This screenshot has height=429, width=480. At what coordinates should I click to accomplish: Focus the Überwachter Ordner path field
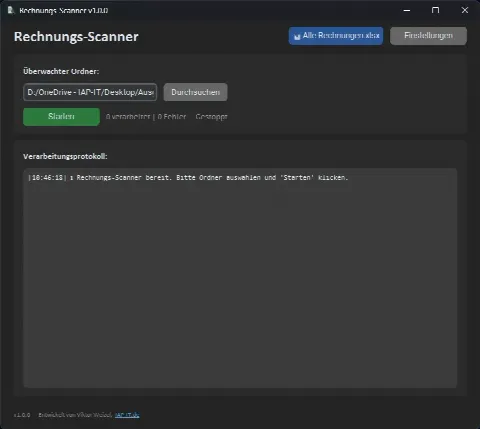pyautogui.click(x=90, y=92)
